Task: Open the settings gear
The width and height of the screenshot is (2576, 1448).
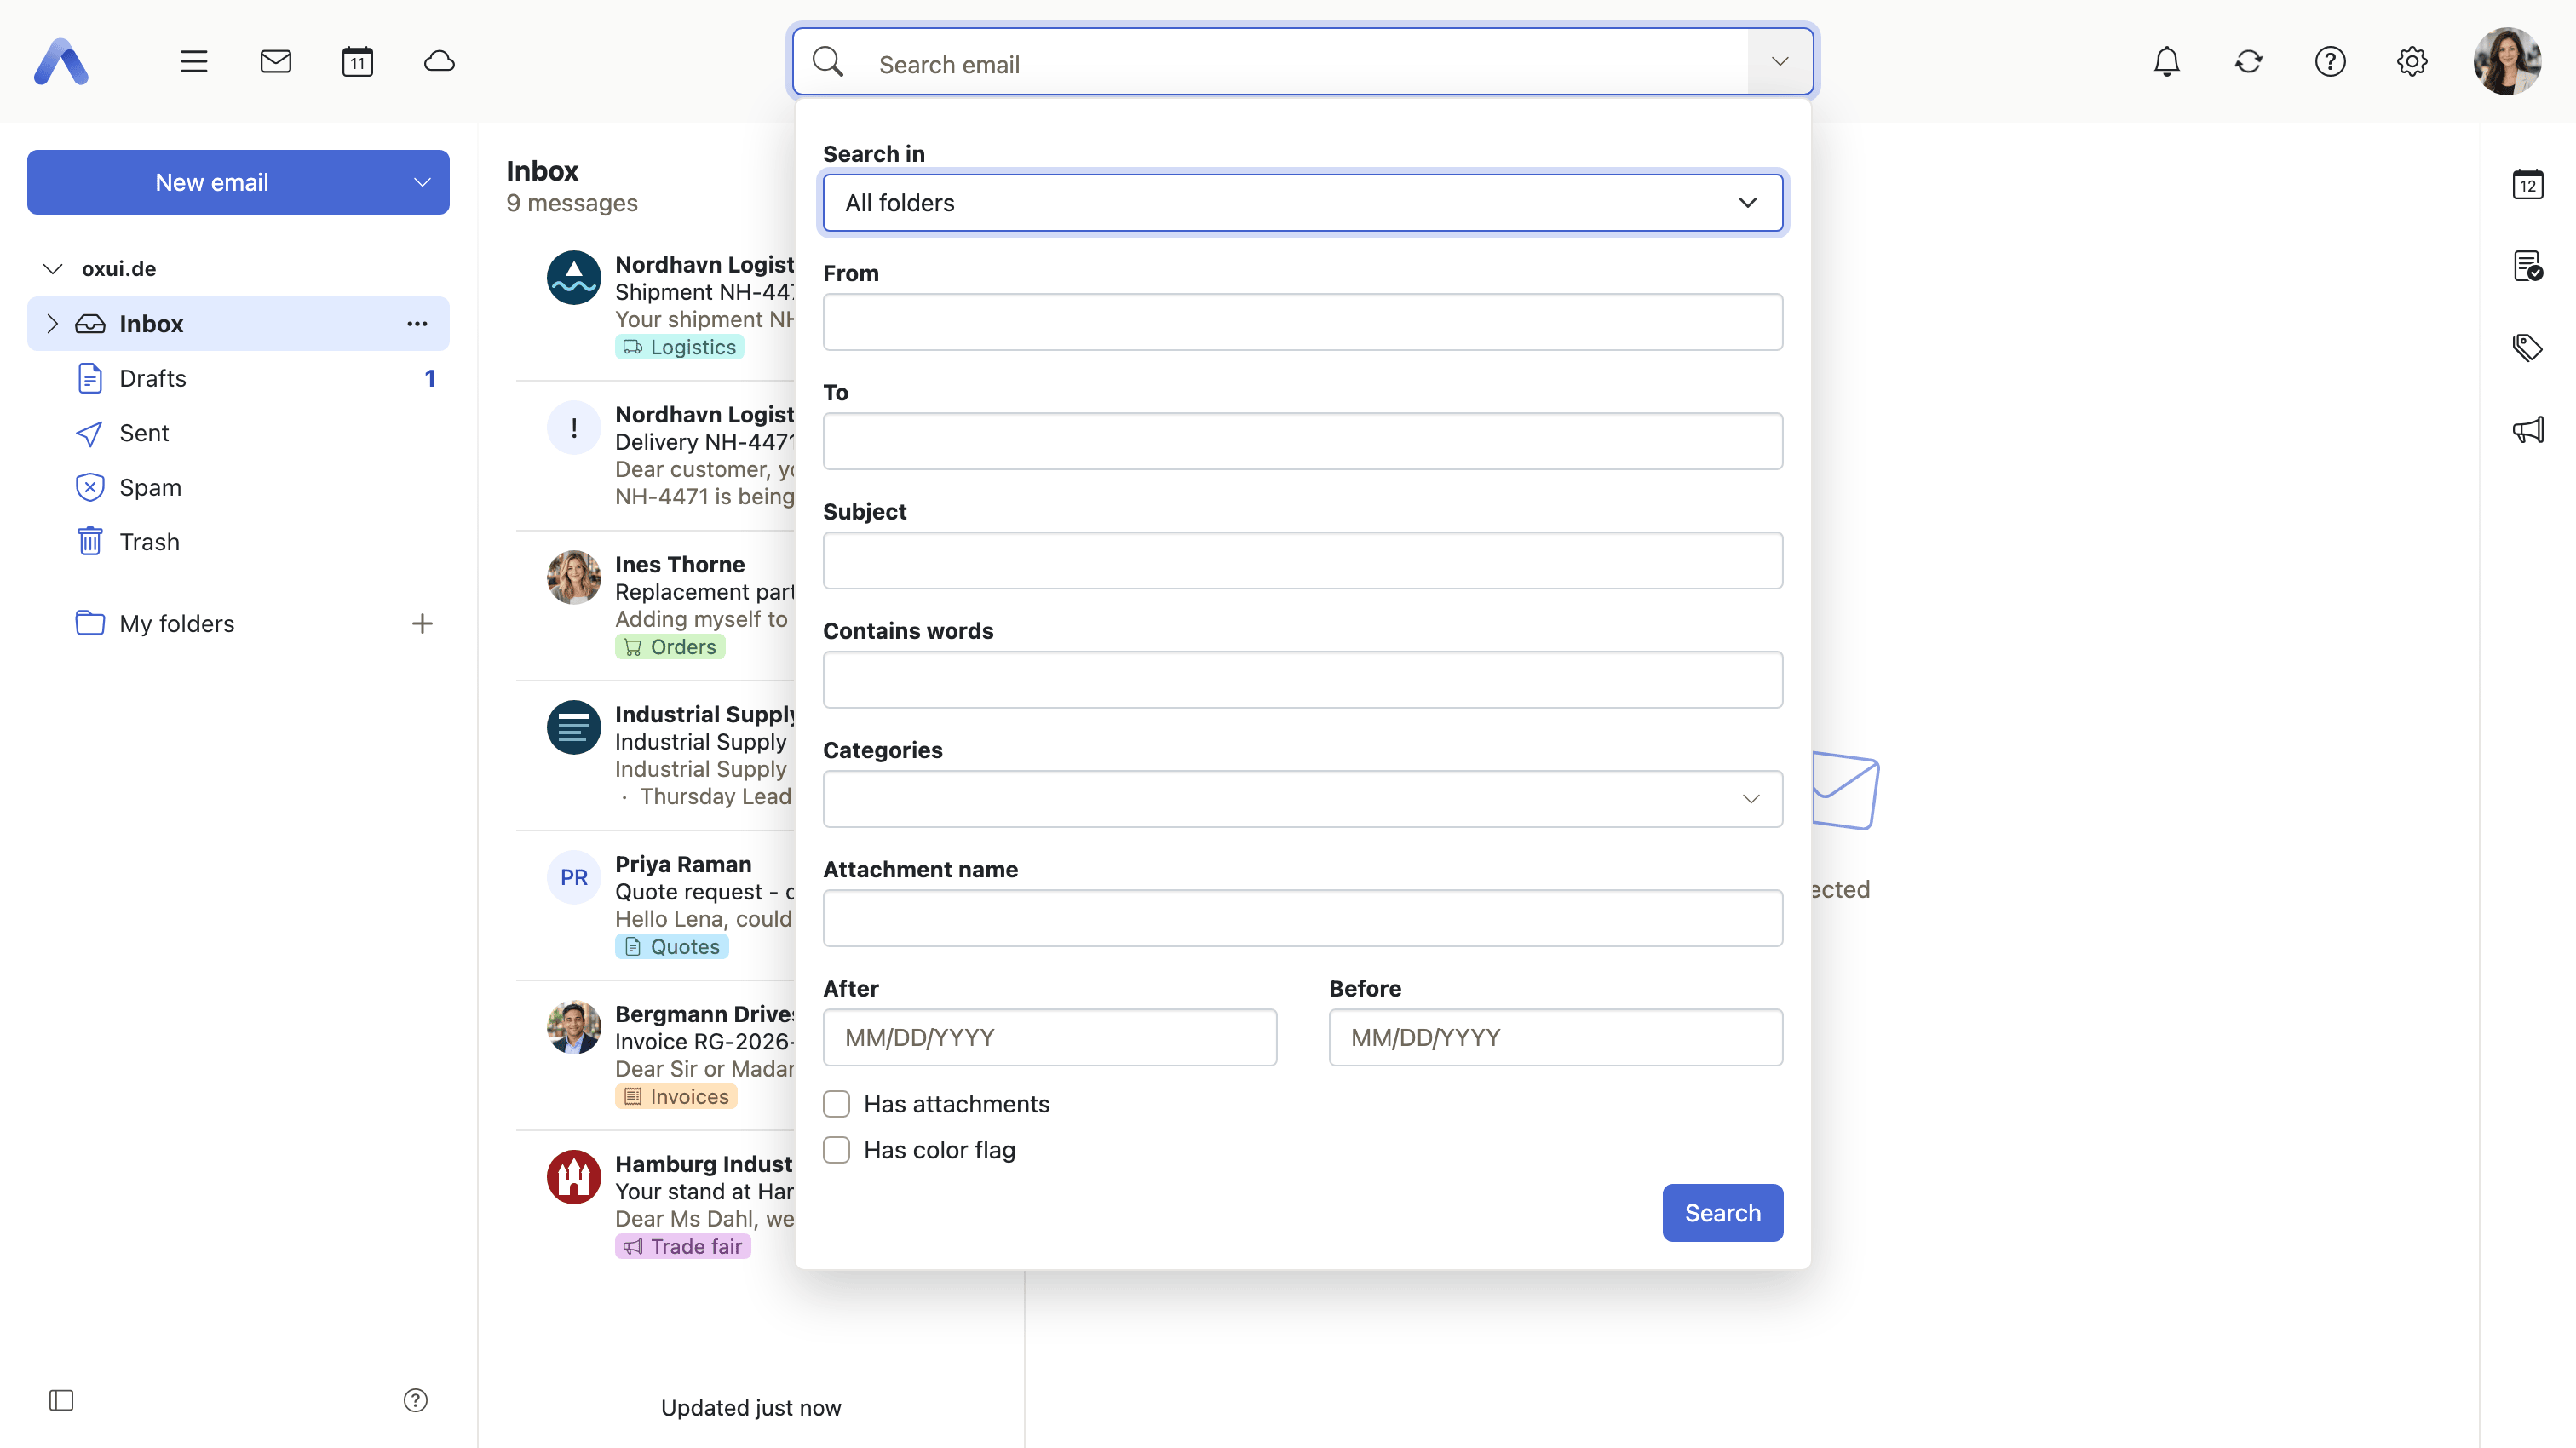Action: pos(2412,62)
